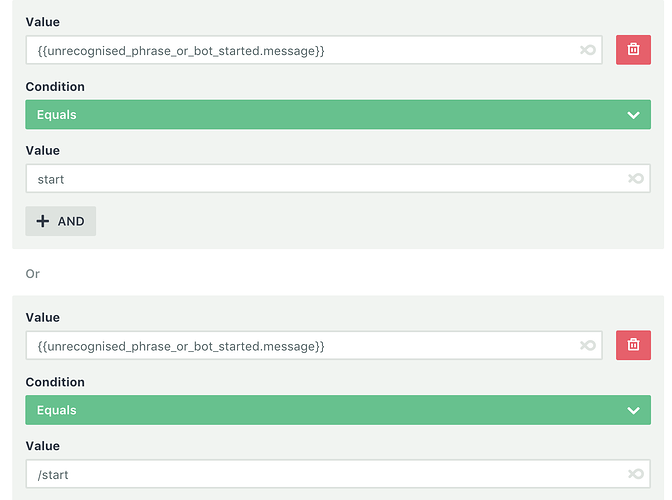Focus the value field containing '/start'
Screen dimensions: 672x500
[338, 474]
